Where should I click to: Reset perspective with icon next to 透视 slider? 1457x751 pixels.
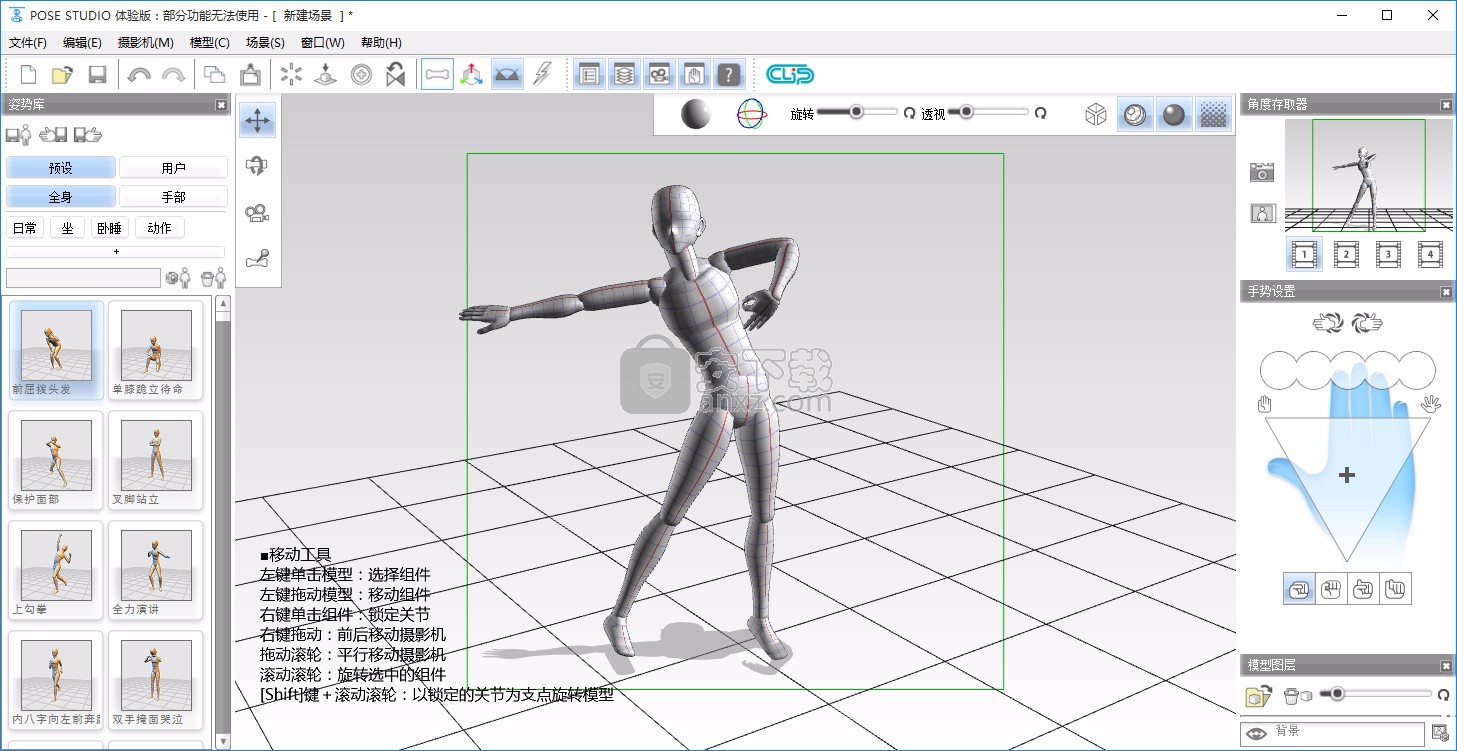point(1041,114)
